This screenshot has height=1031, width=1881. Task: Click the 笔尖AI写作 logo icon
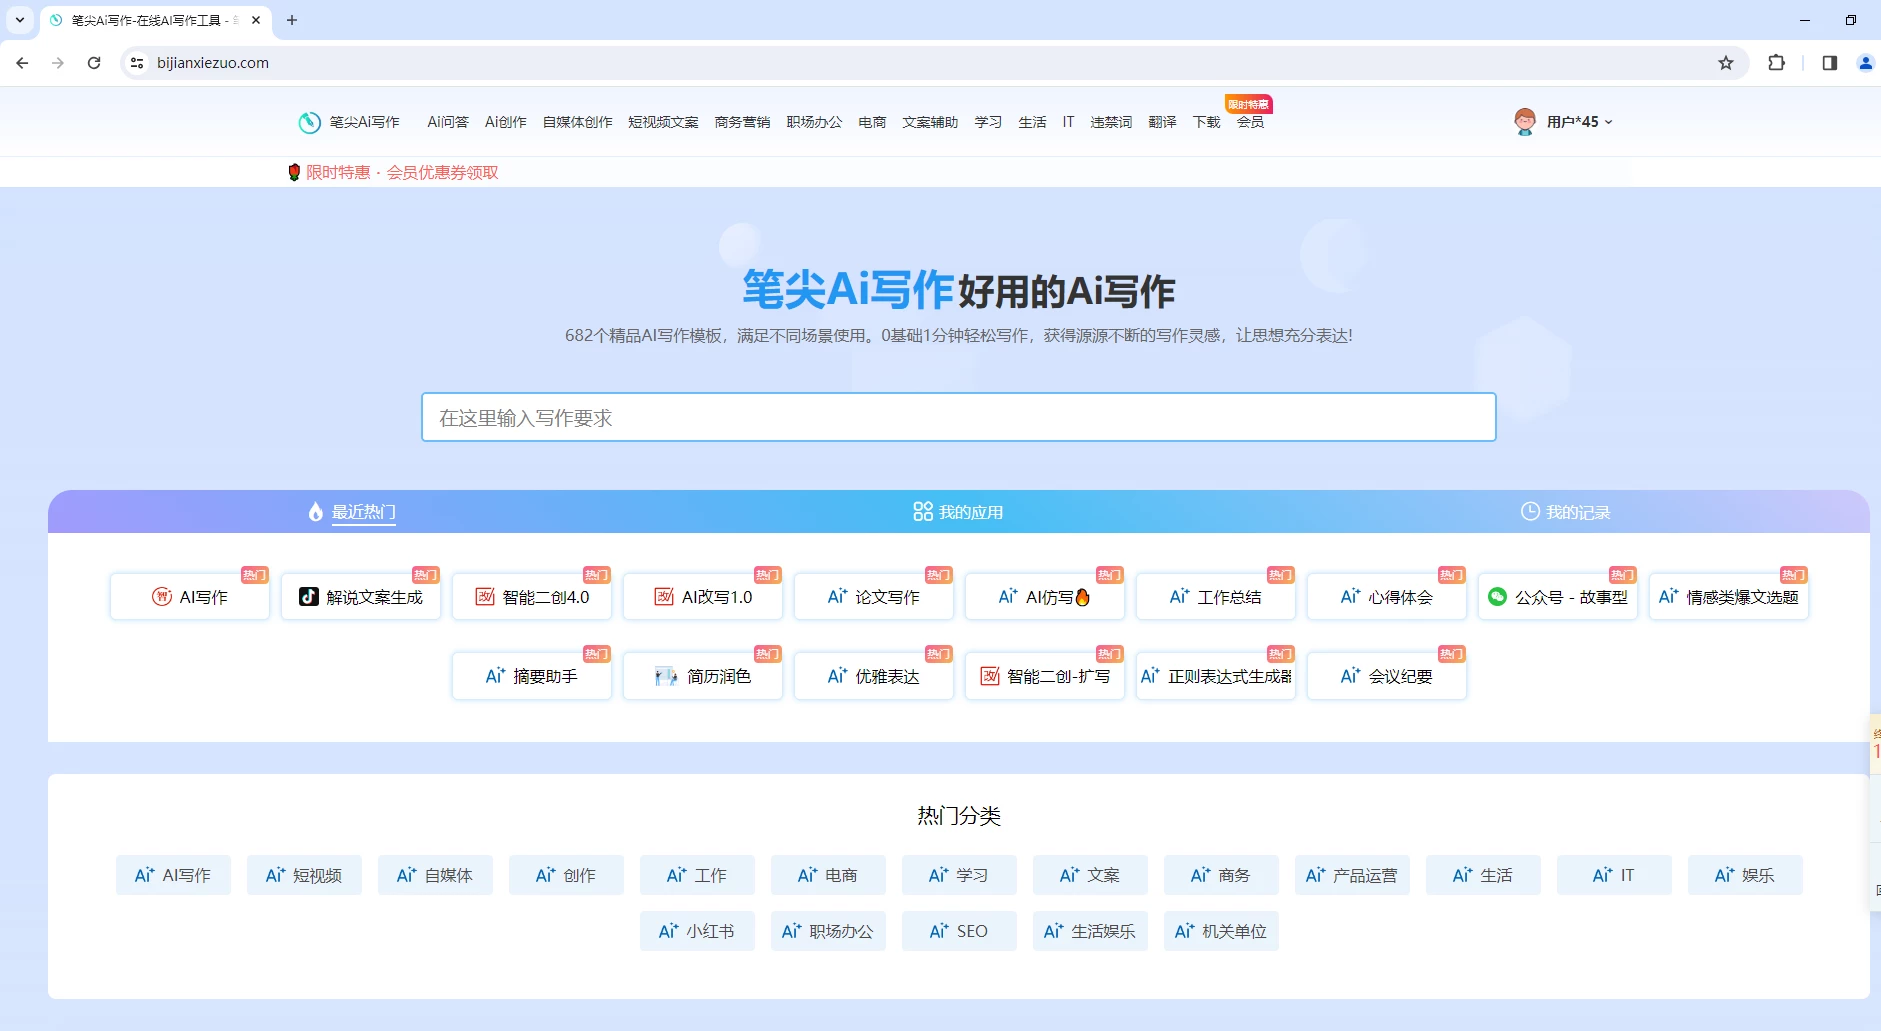309,122
